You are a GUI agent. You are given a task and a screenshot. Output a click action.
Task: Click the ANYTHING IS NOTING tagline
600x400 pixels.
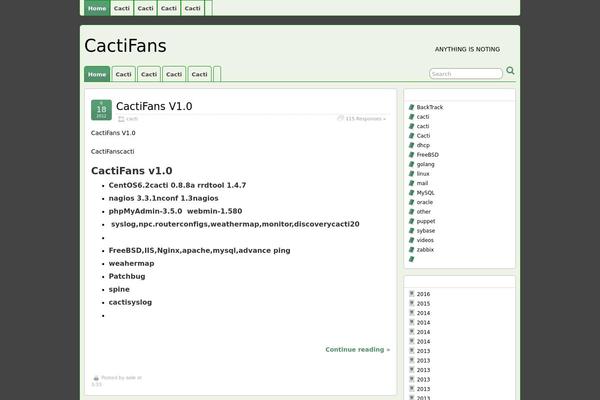[467, 49]
